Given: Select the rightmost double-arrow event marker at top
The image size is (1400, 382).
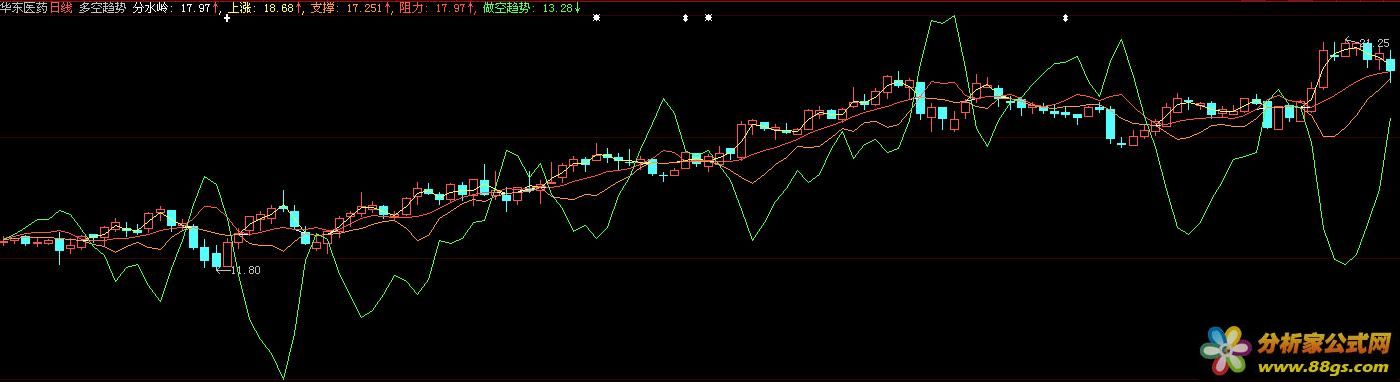Looking at the screenshot, I should tap(1065, 18).
